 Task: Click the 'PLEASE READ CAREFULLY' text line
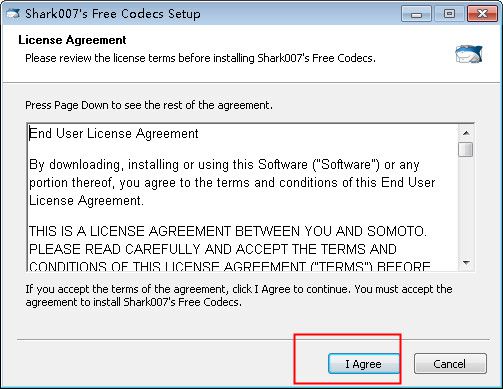tap(213, 249)
